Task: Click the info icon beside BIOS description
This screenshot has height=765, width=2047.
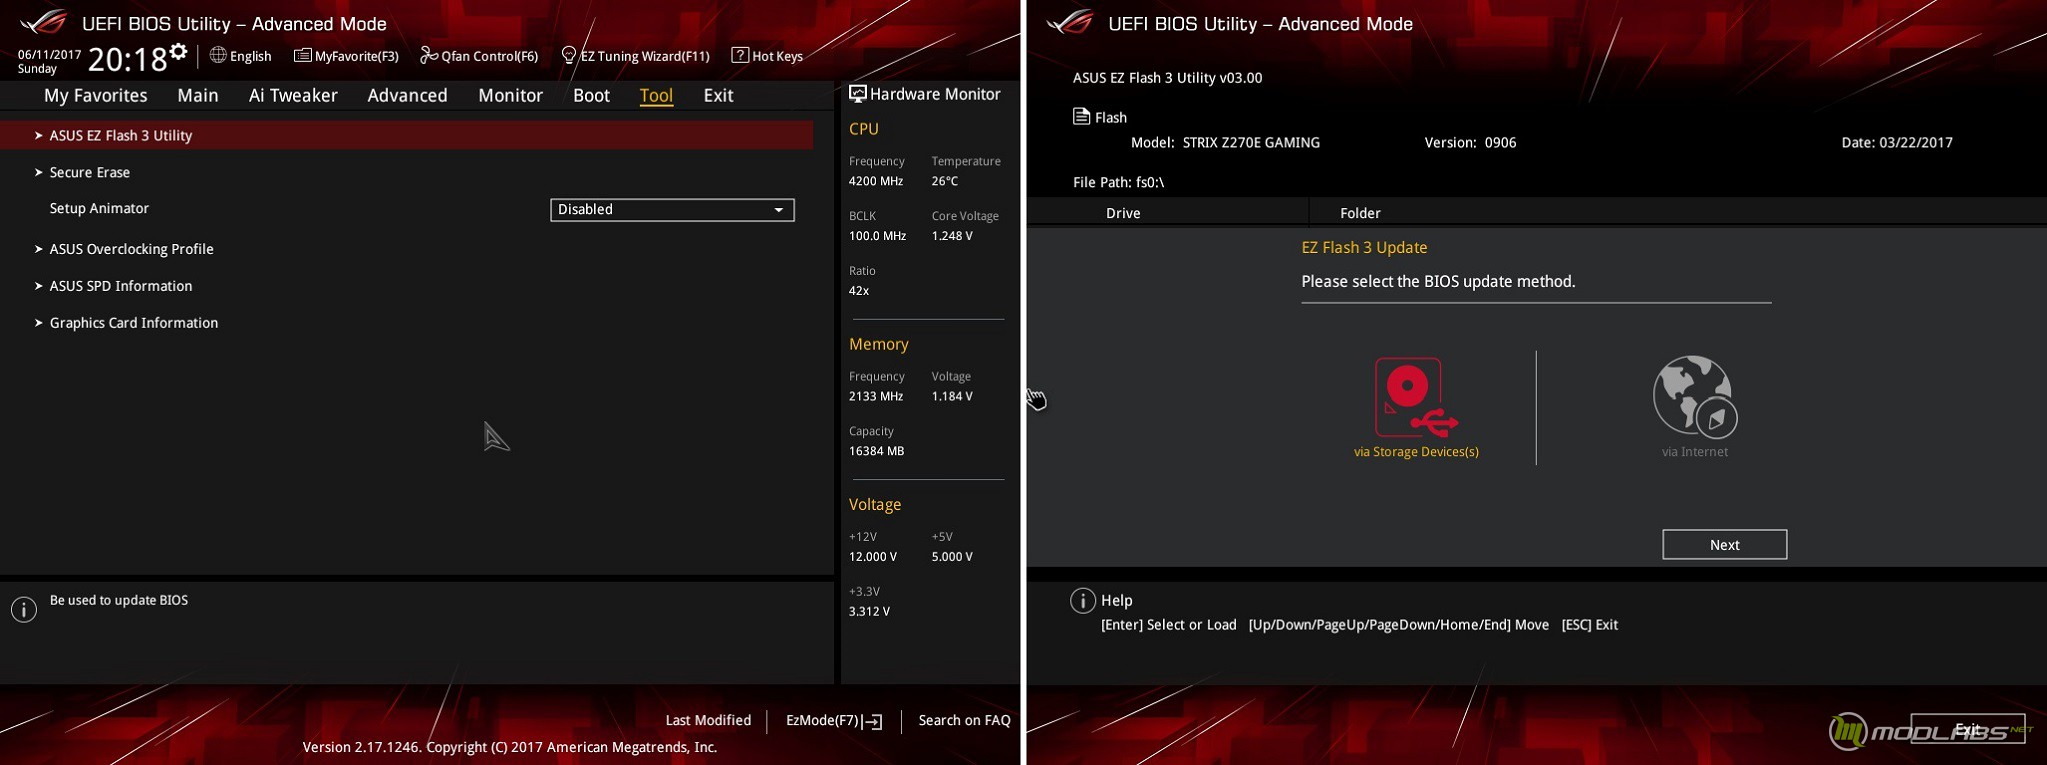Action: pyautogui.click(x=24, y=609)
